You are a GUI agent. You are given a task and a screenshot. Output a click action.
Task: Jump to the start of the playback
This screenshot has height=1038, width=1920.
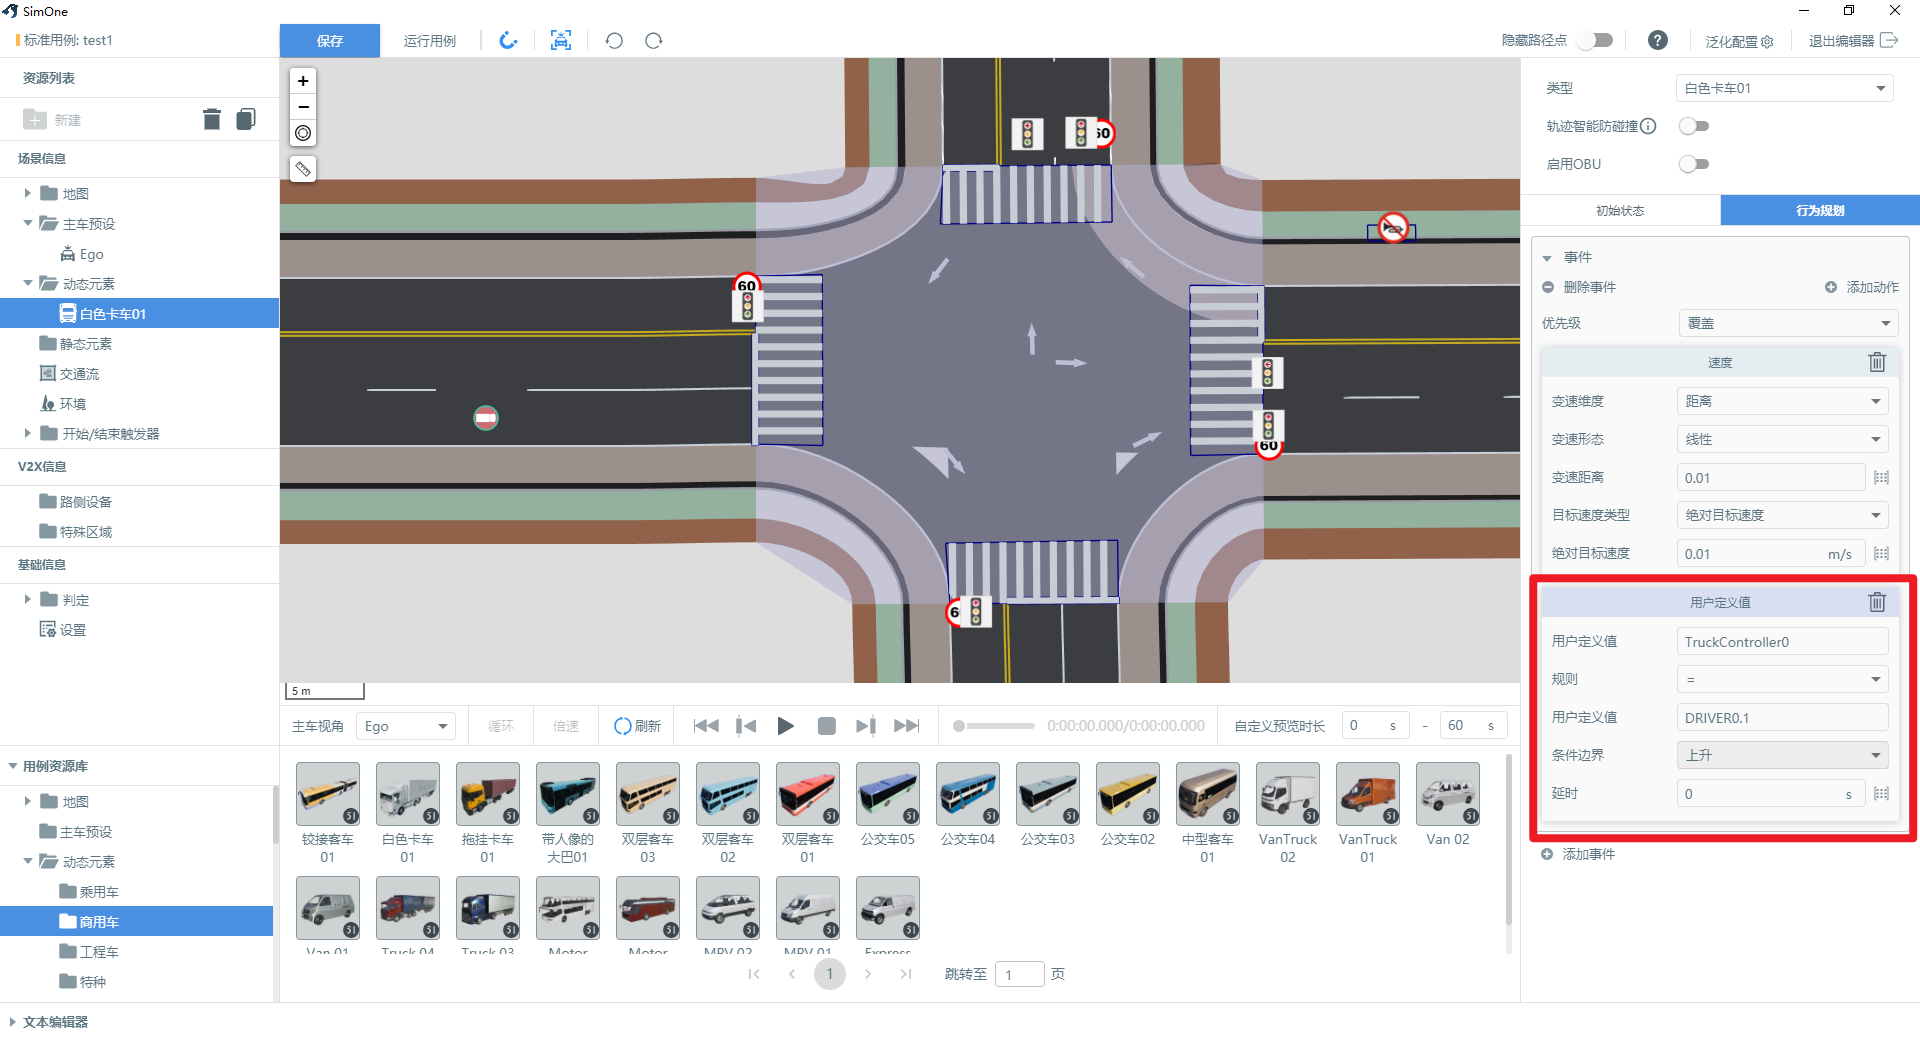coord(706,726)
